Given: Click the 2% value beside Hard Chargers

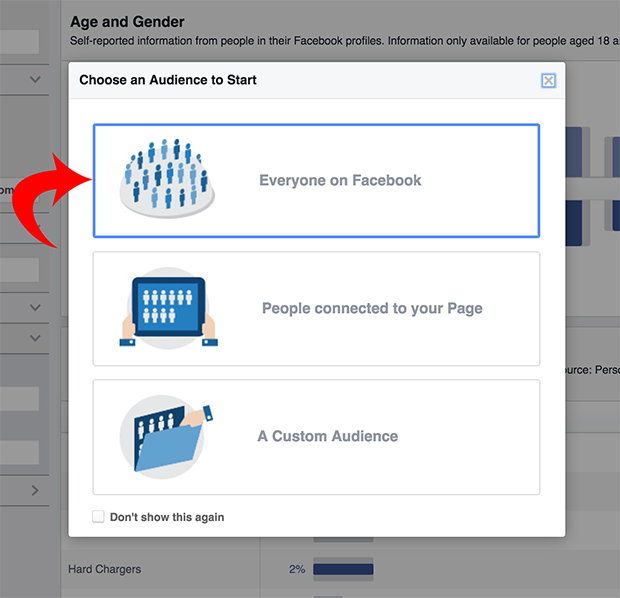Looking at the screenshot, I should coord(297,569).
